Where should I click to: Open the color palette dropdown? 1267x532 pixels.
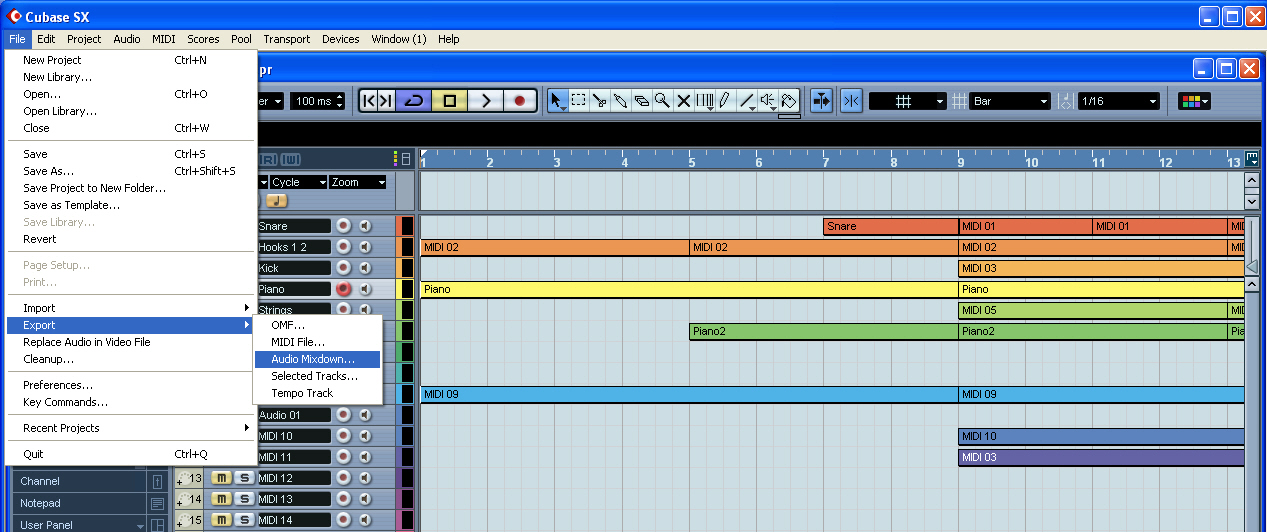[x=1194, y=101]
